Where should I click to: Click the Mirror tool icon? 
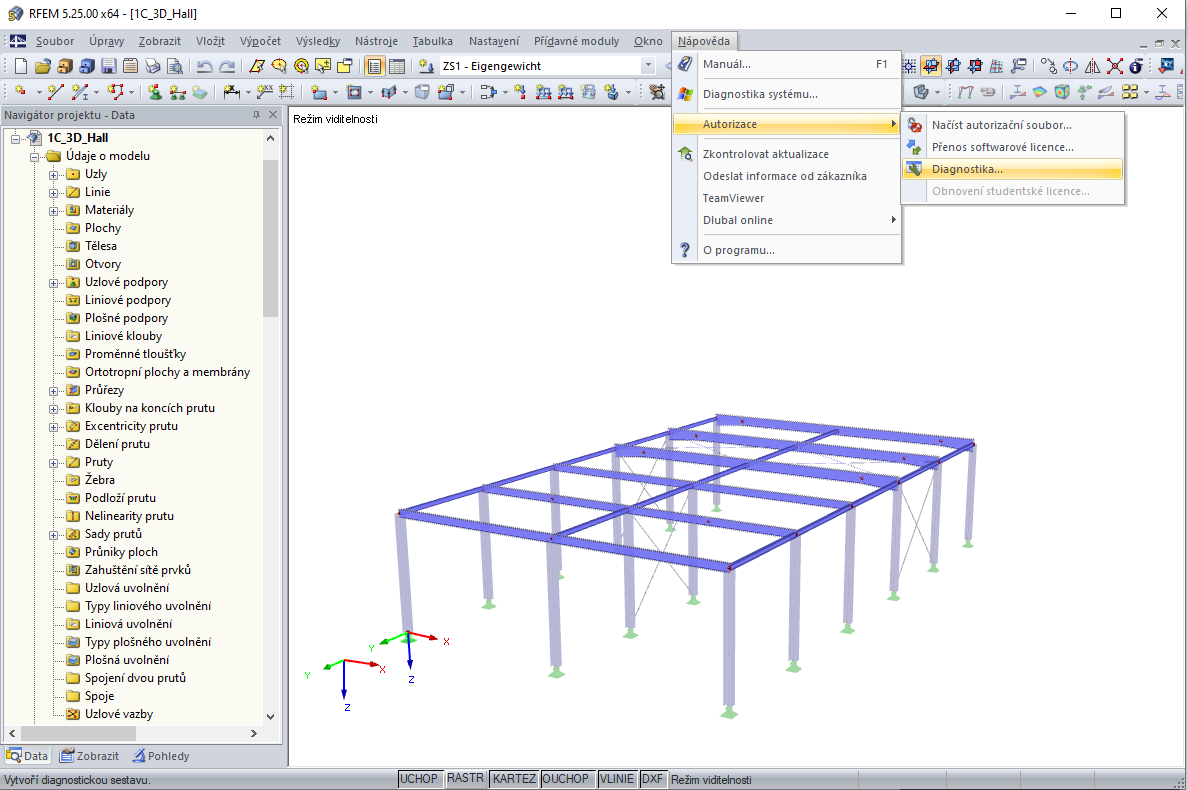click(1093, 66)
